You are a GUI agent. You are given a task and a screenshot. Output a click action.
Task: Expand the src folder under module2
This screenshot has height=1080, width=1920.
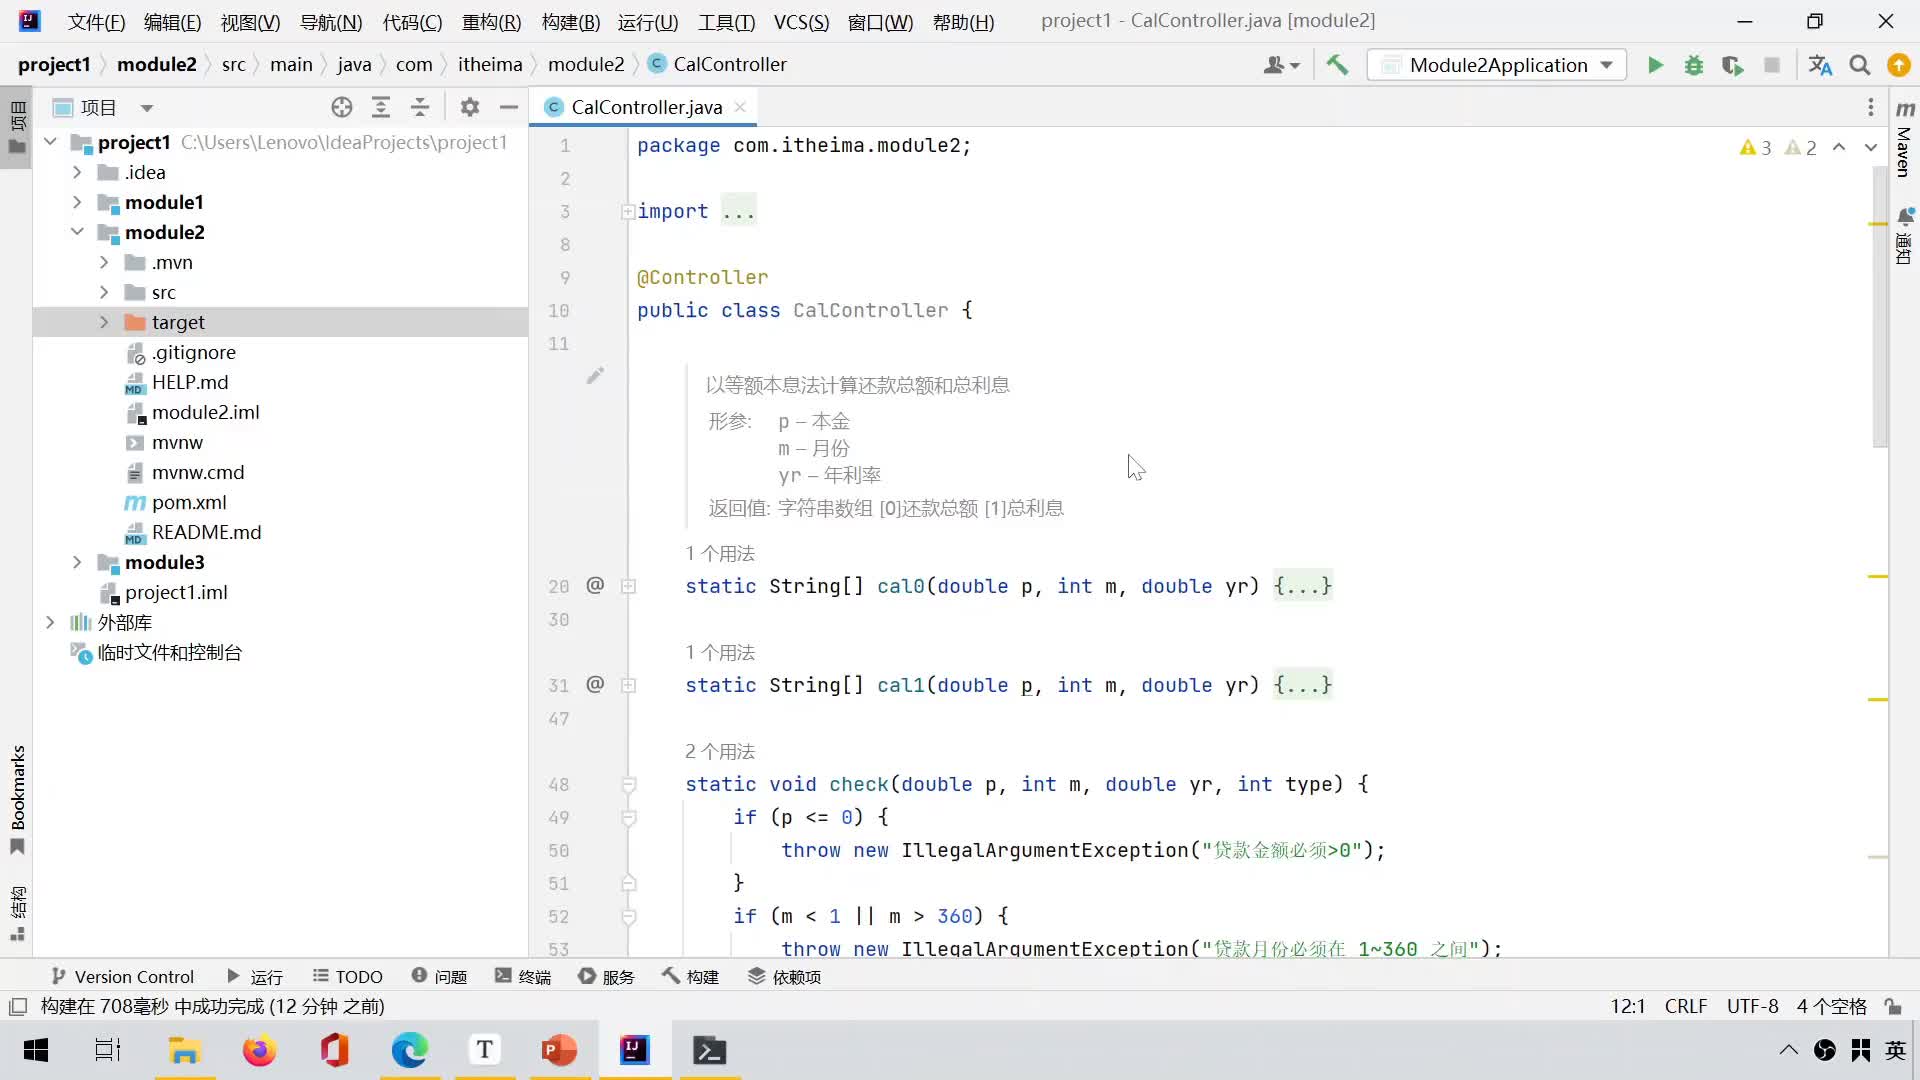104,292
